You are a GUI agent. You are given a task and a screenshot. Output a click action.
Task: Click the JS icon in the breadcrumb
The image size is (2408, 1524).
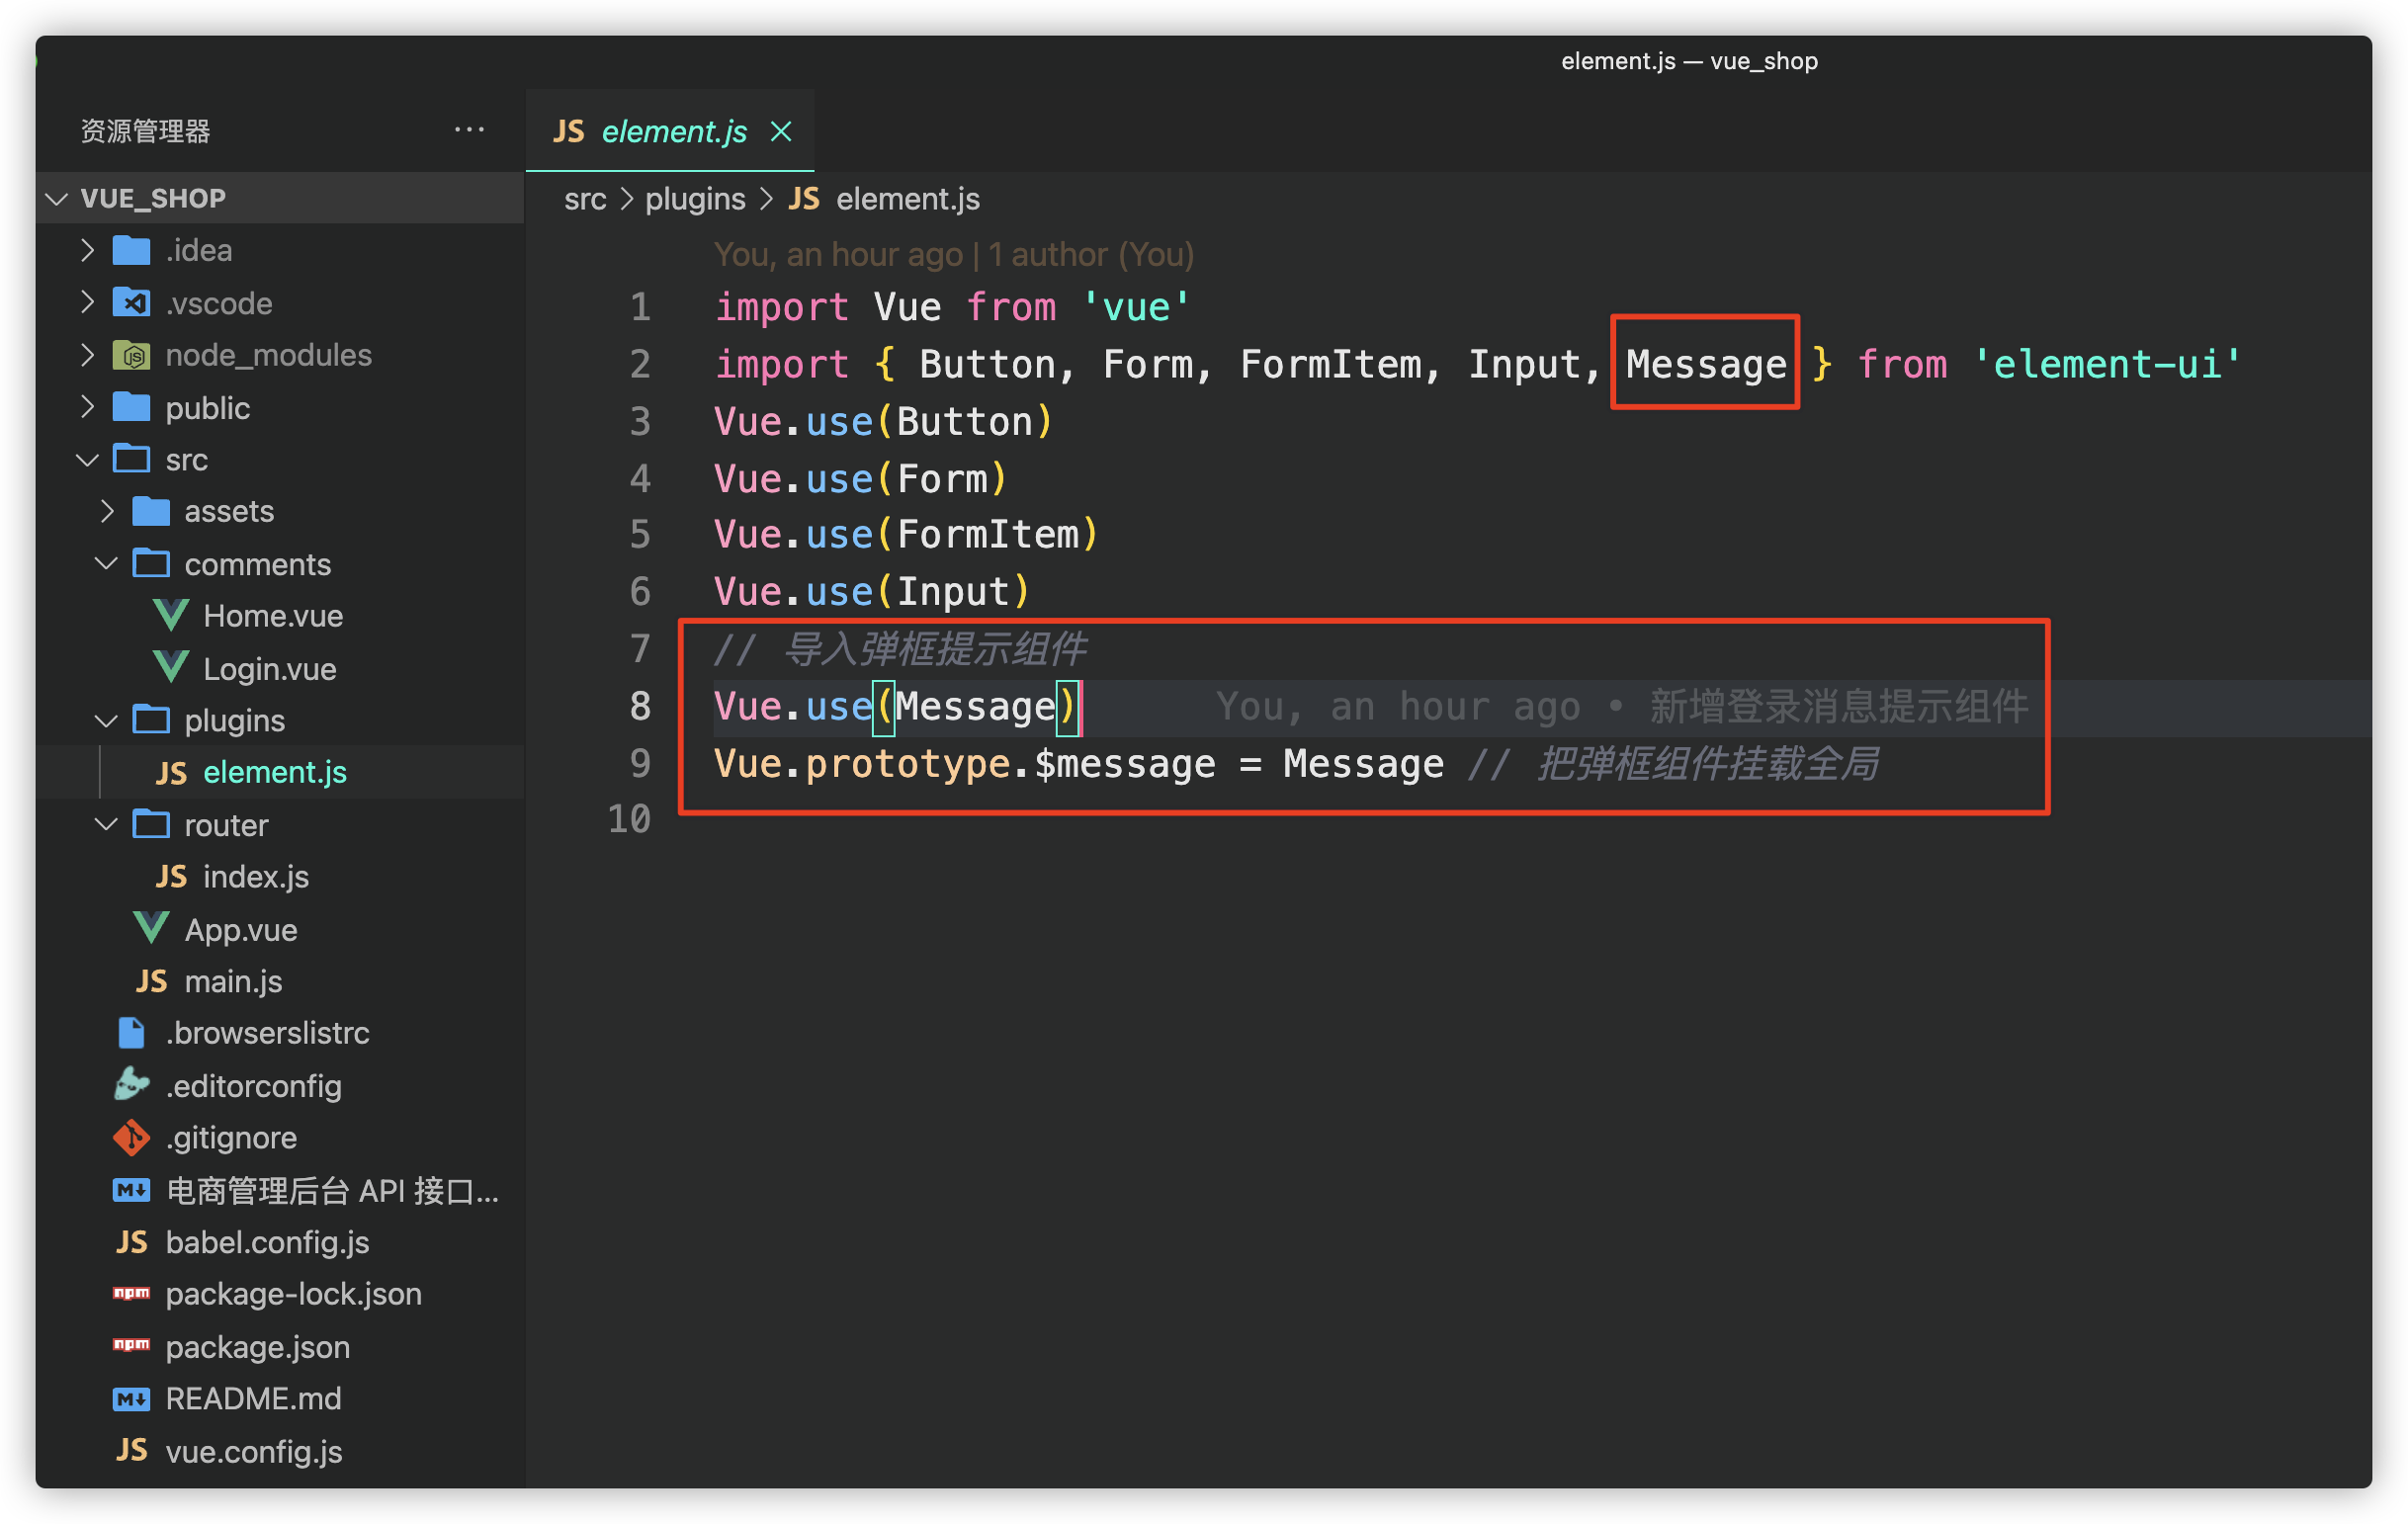[x=804, y=199]
